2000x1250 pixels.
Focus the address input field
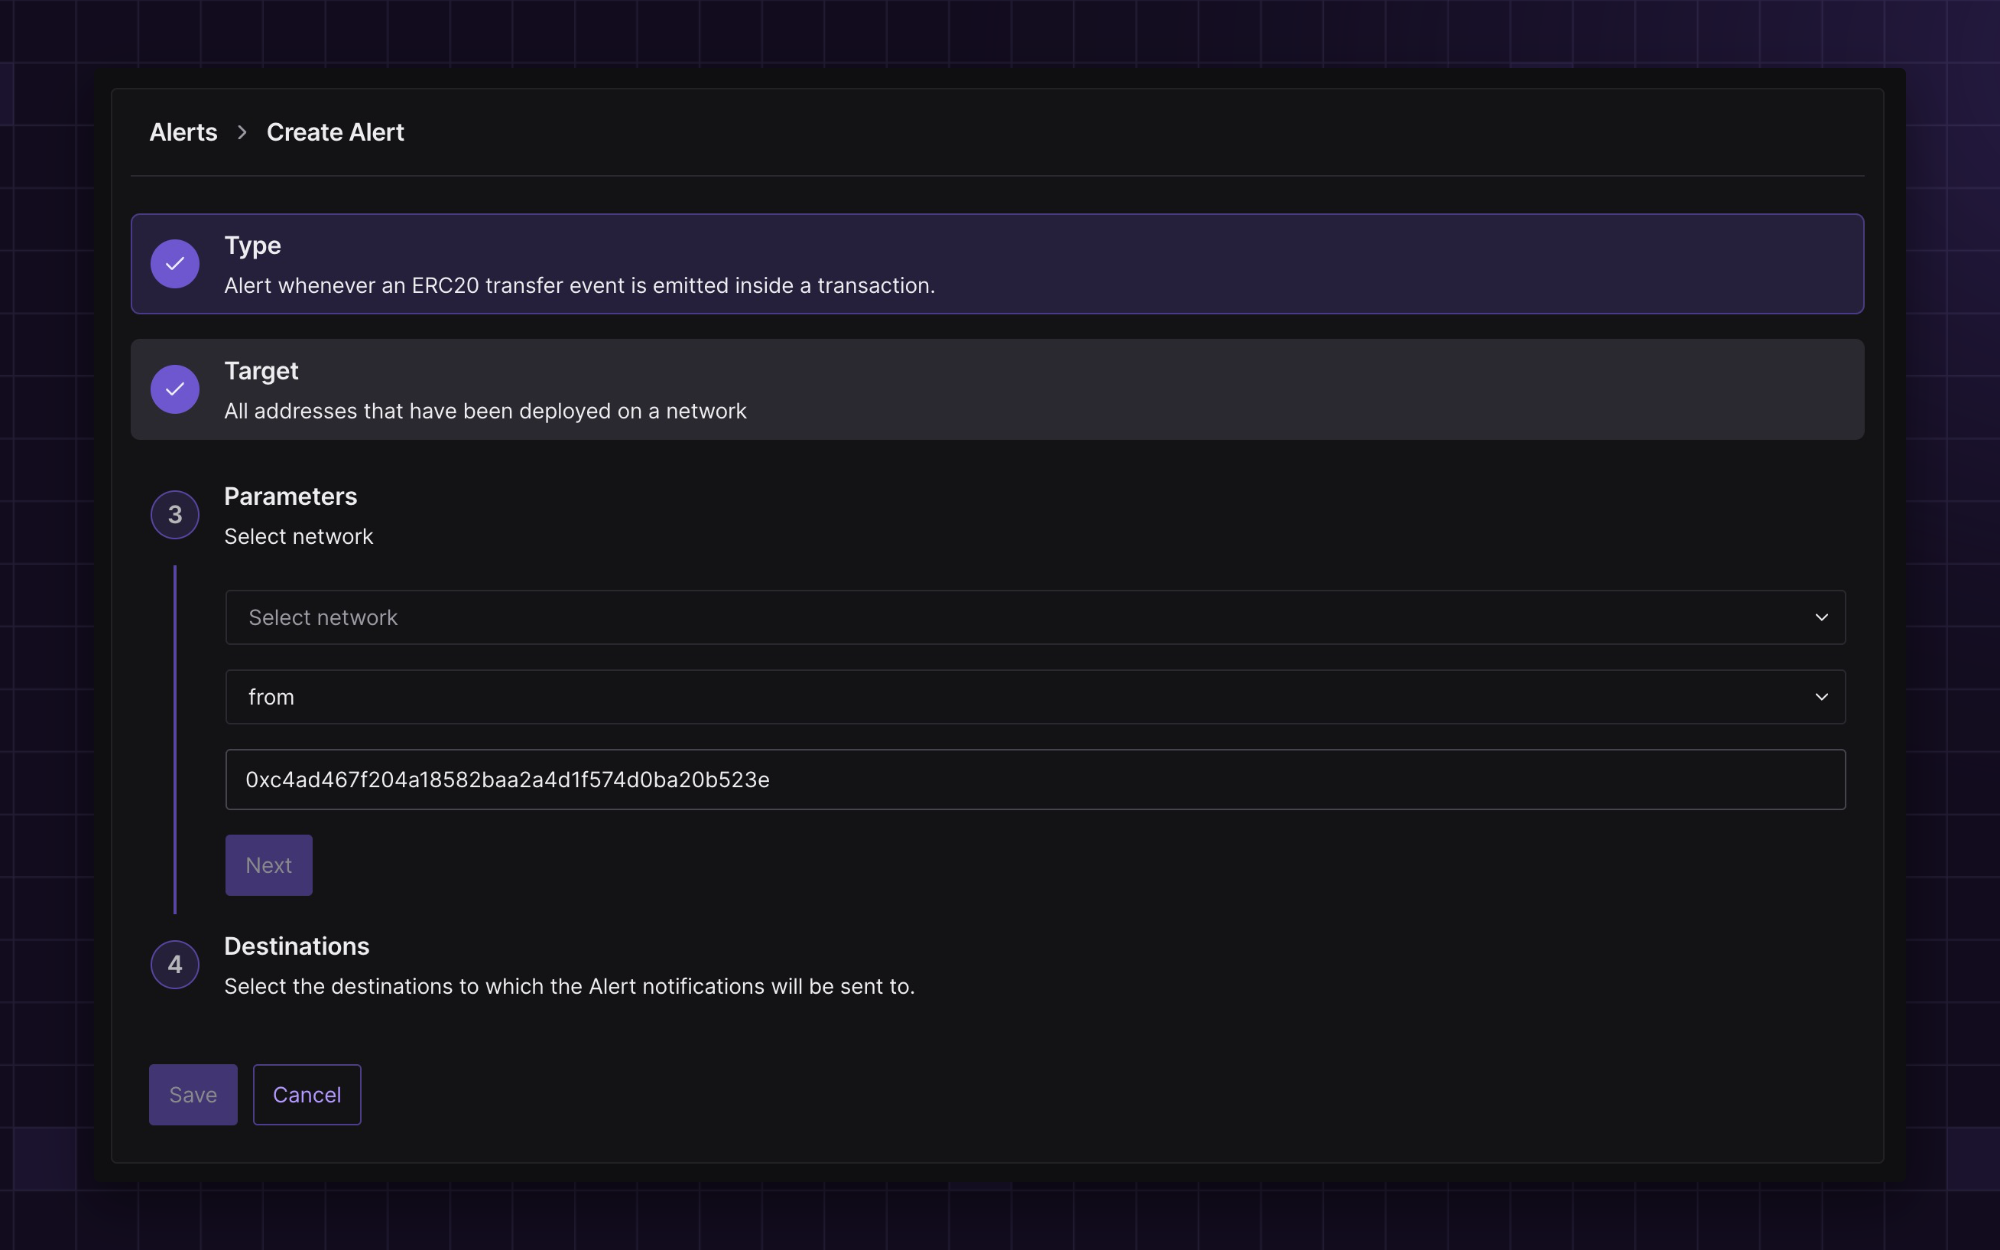[x=1034, y=780]
